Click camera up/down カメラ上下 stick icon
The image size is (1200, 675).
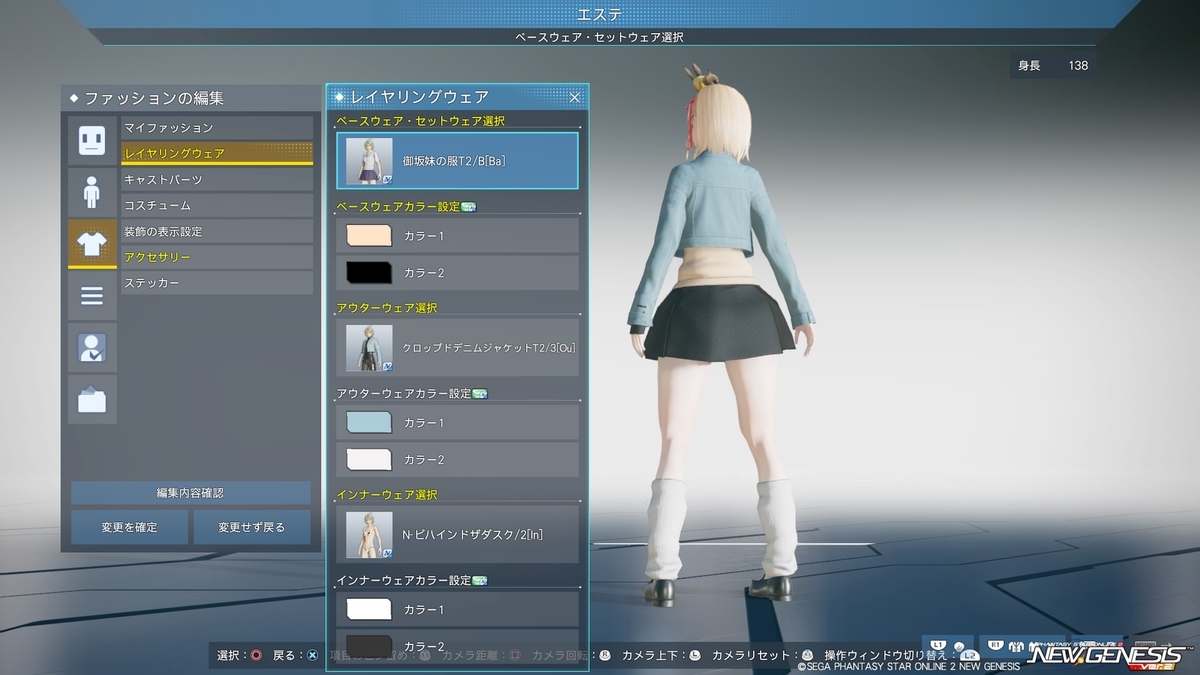[695, 655]
